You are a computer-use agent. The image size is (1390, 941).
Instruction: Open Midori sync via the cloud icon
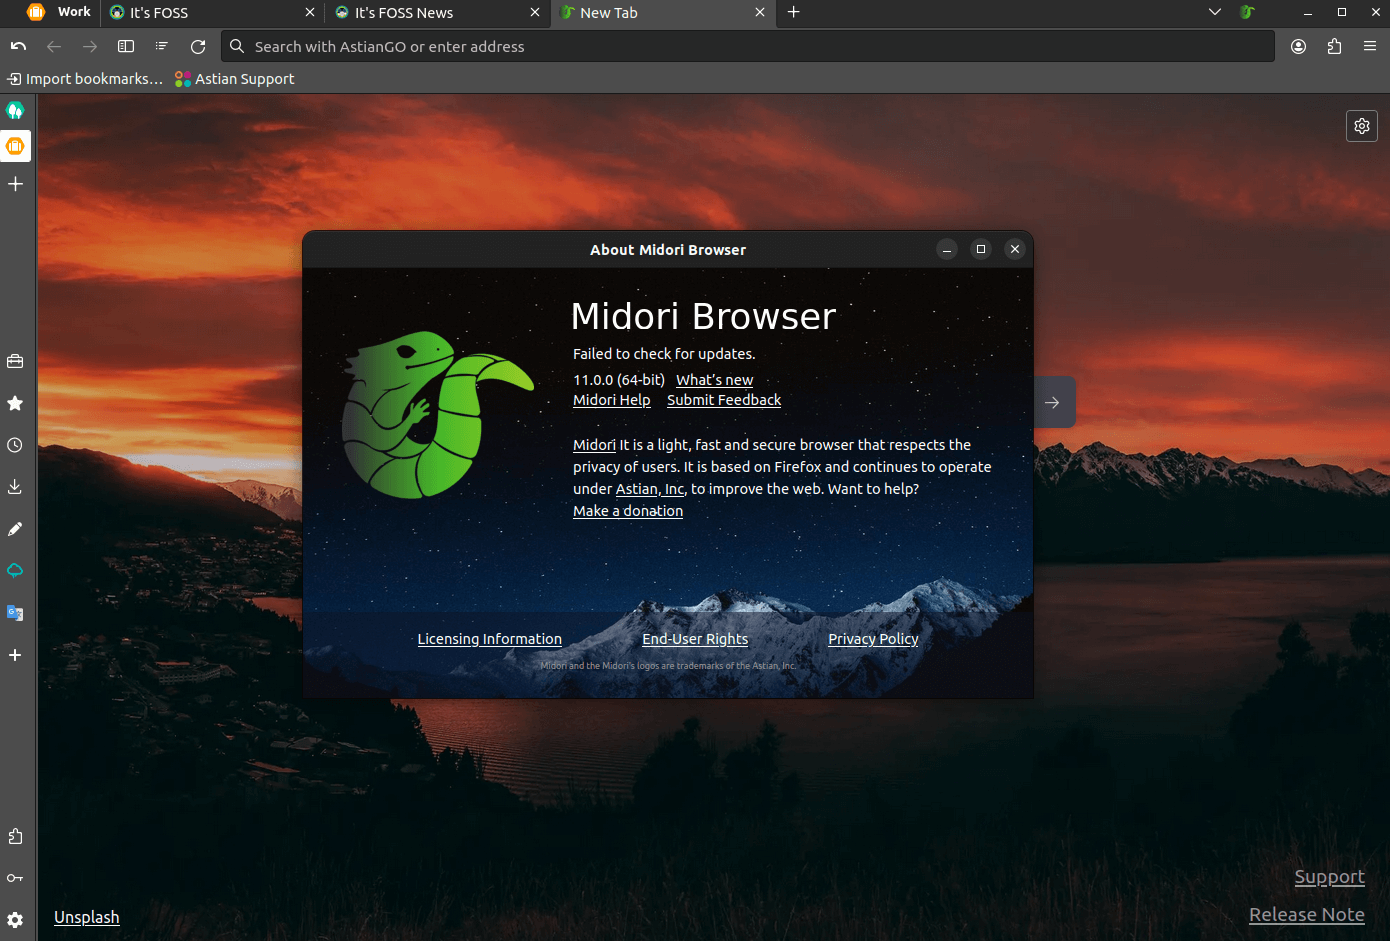click(x=15, y=570)
